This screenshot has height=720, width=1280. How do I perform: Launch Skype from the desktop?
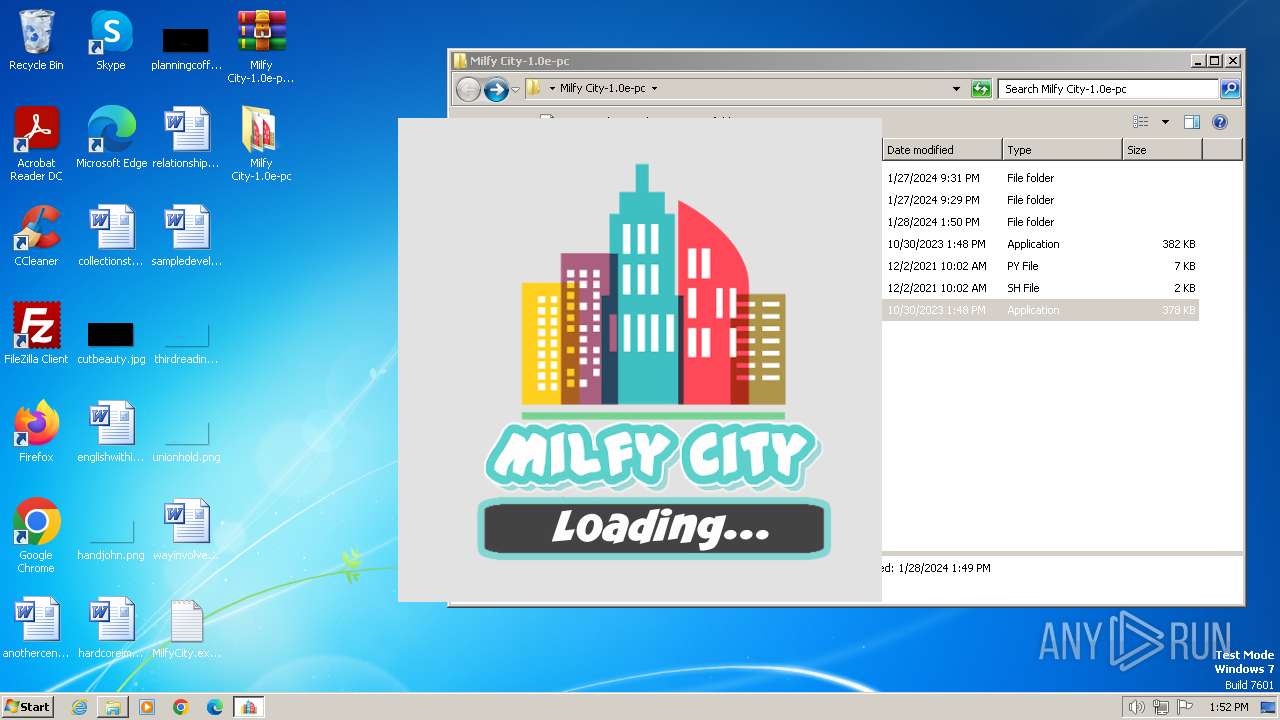(111, 40)
